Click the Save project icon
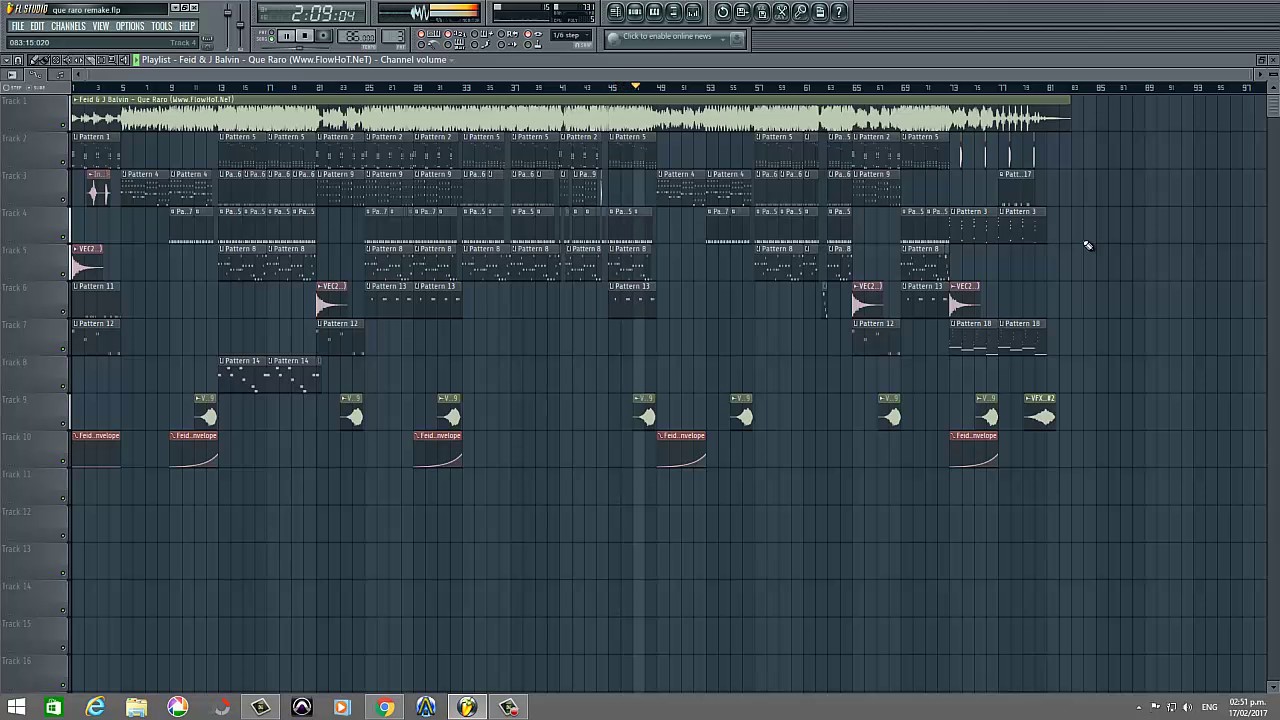The height and width of the screenshot is (720, 1280). pos(741,12)
